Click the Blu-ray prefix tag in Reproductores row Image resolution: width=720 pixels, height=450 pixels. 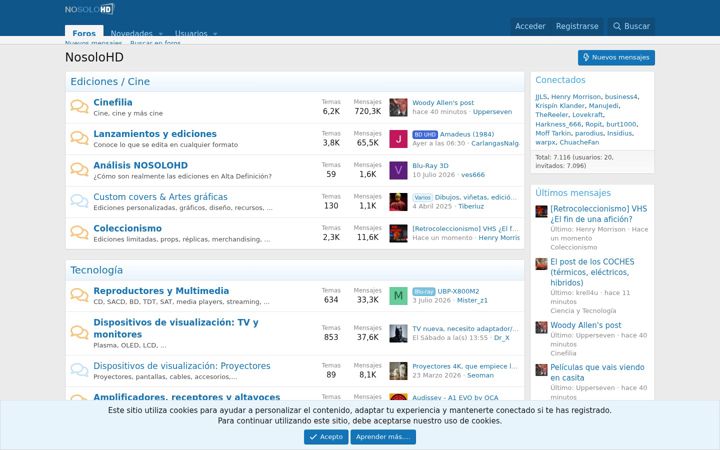423,292
